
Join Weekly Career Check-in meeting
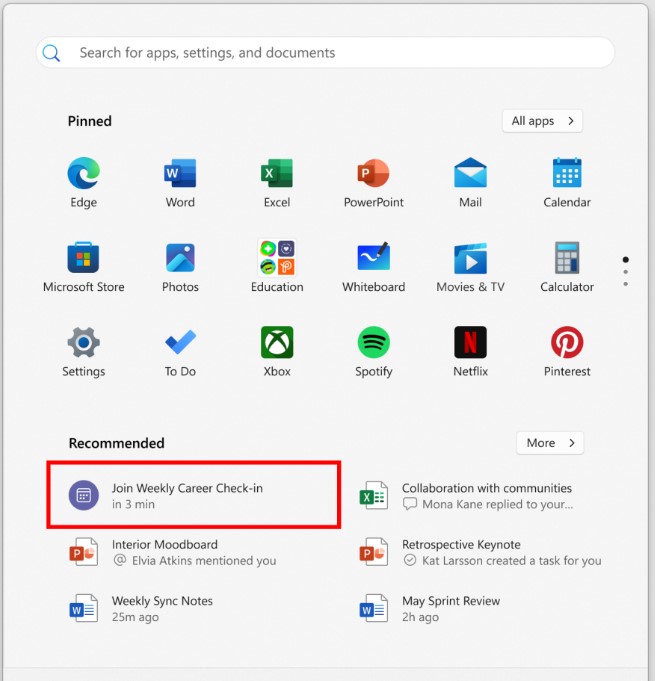tap(194, 495)
